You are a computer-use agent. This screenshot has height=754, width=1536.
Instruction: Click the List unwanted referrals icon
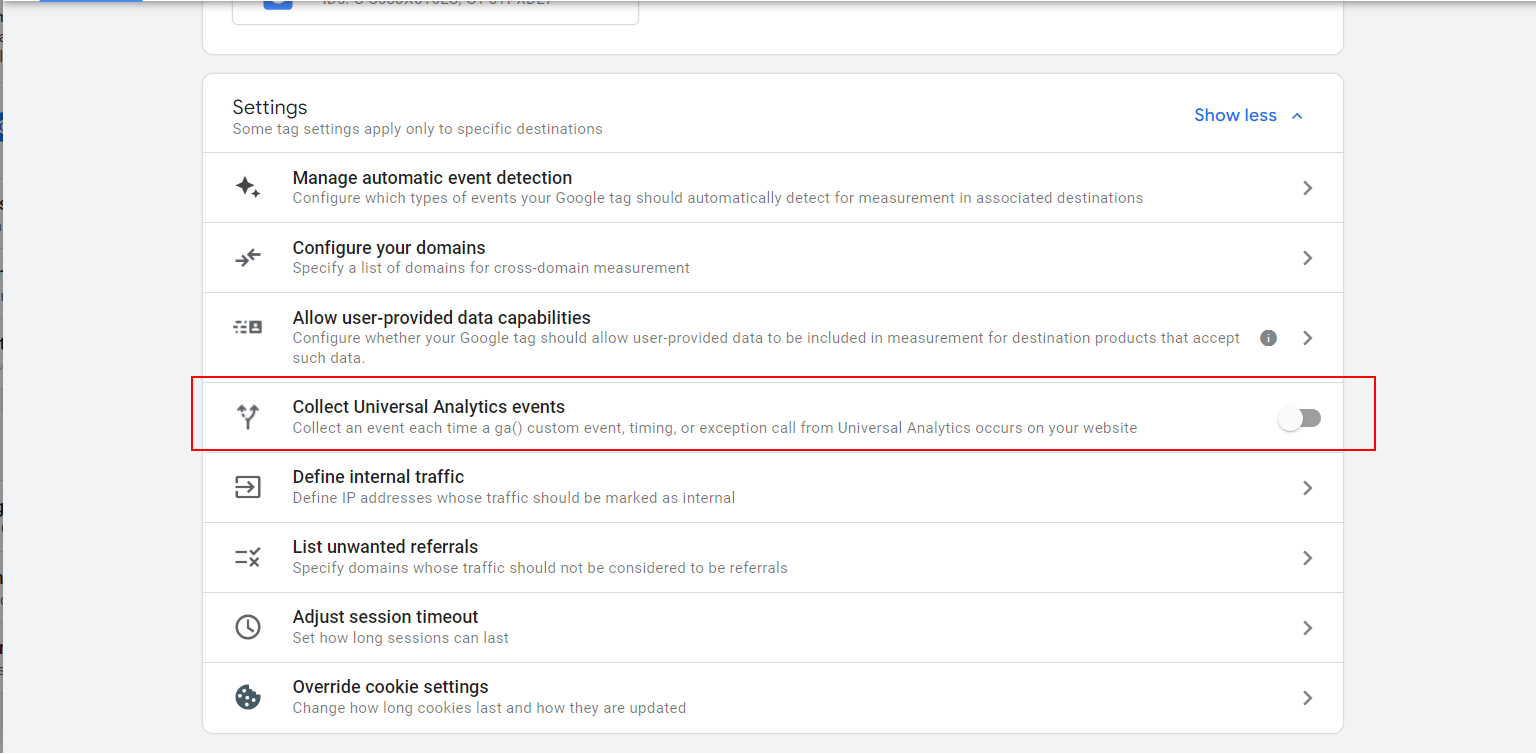pos(248,557)
